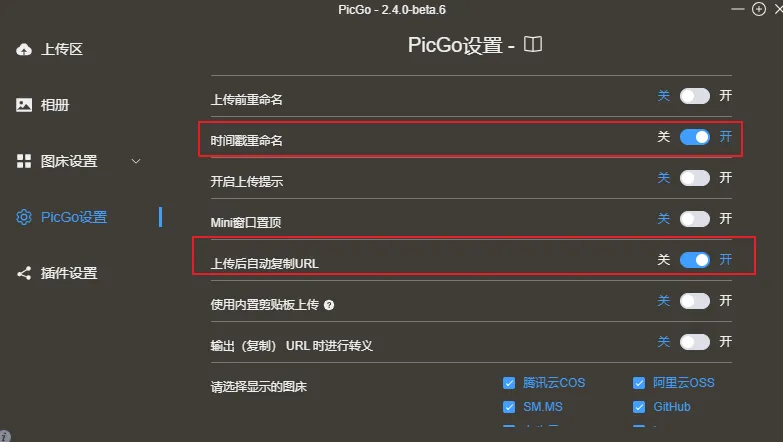Click the help icon beside 使用内置剪贴板上传
Image resolution: width=783 pixels, height=442 pixels.
tap(329, 304)
